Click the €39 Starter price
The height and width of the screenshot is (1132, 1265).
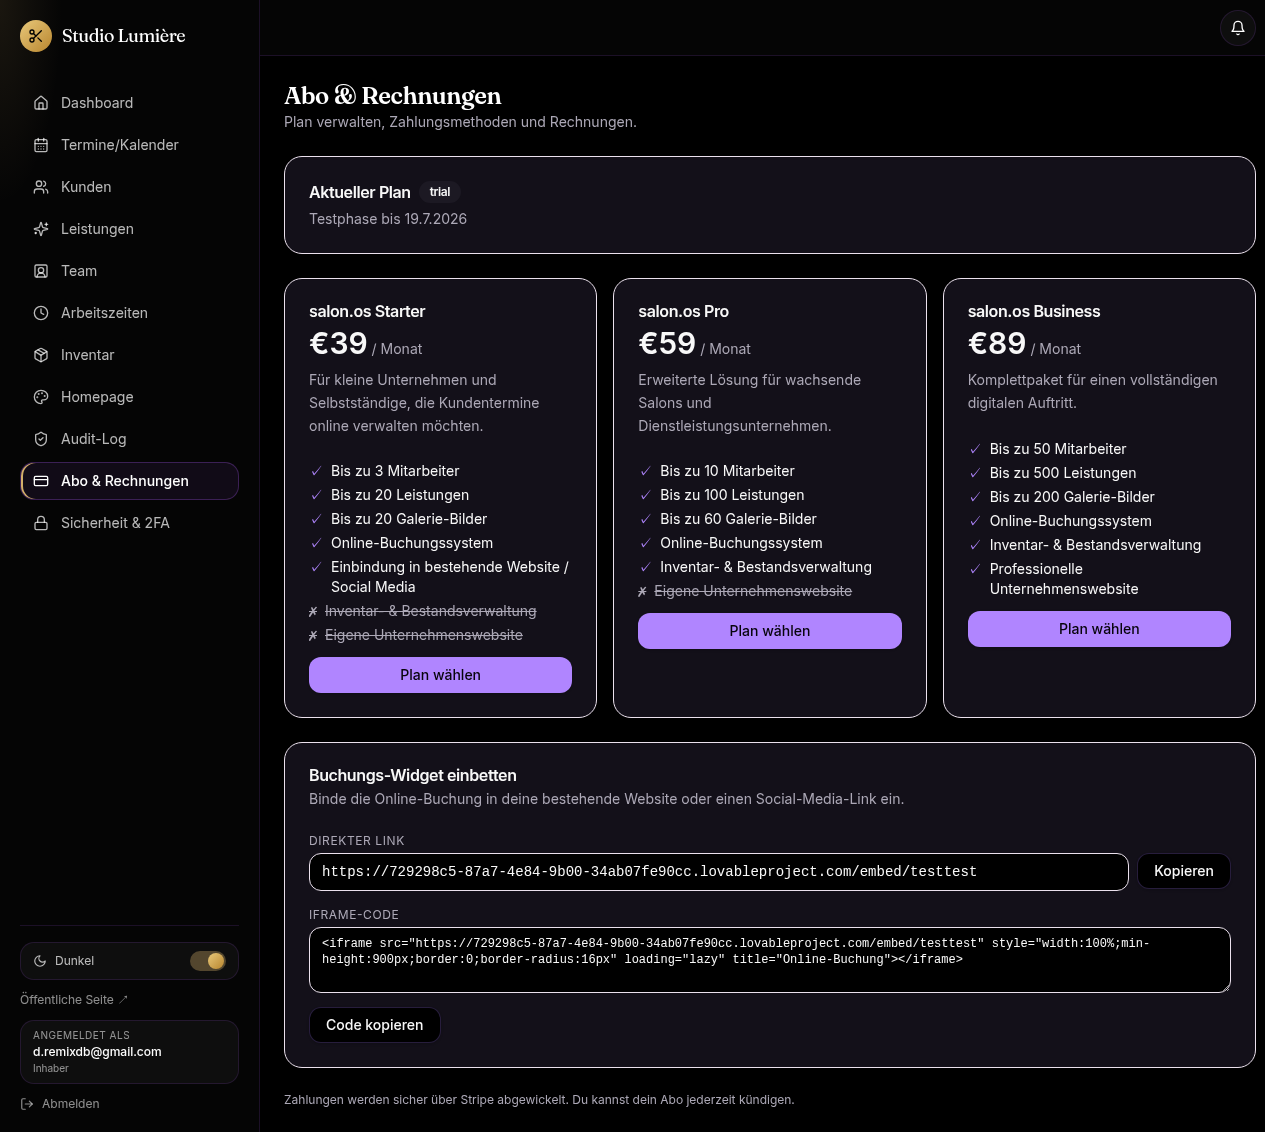point(338,344)
